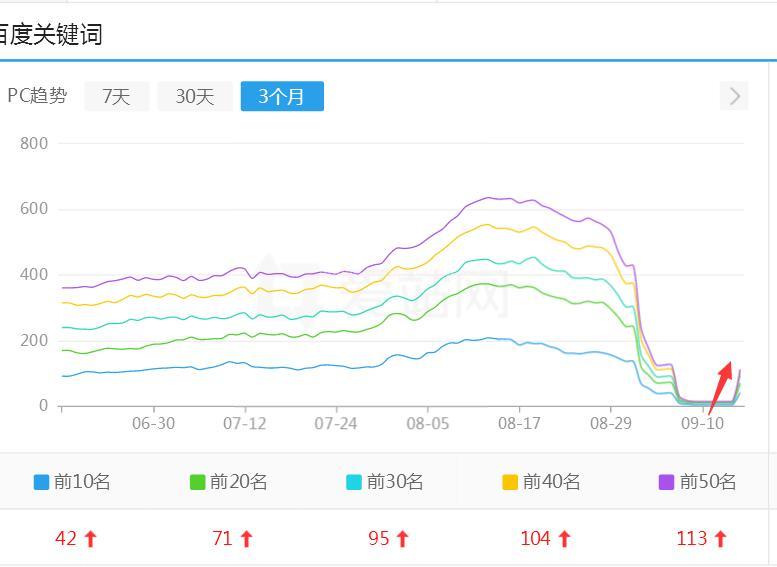This screenshot has width=777, height=567.
Task: Click the red up arrow beside 104
Action: pos(563,539)
